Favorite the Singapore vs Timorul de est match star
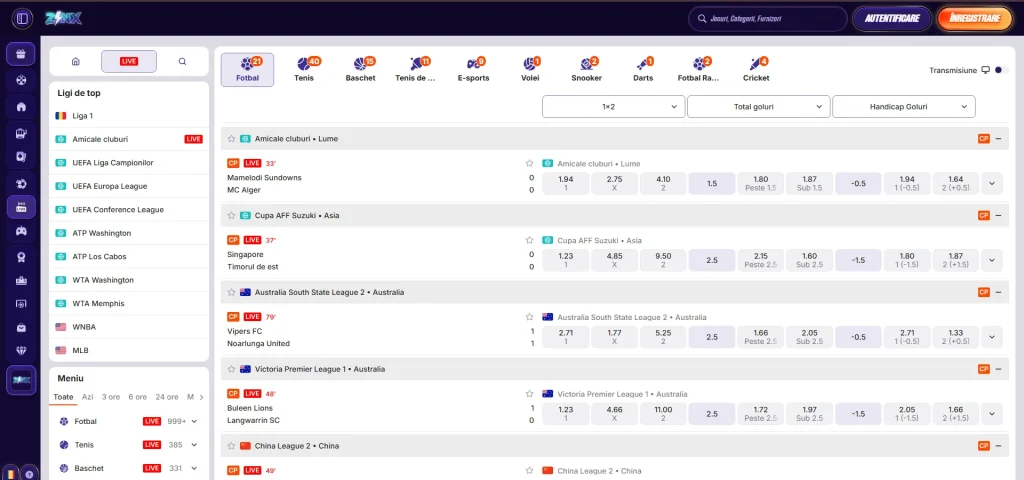 click(530, 240)
